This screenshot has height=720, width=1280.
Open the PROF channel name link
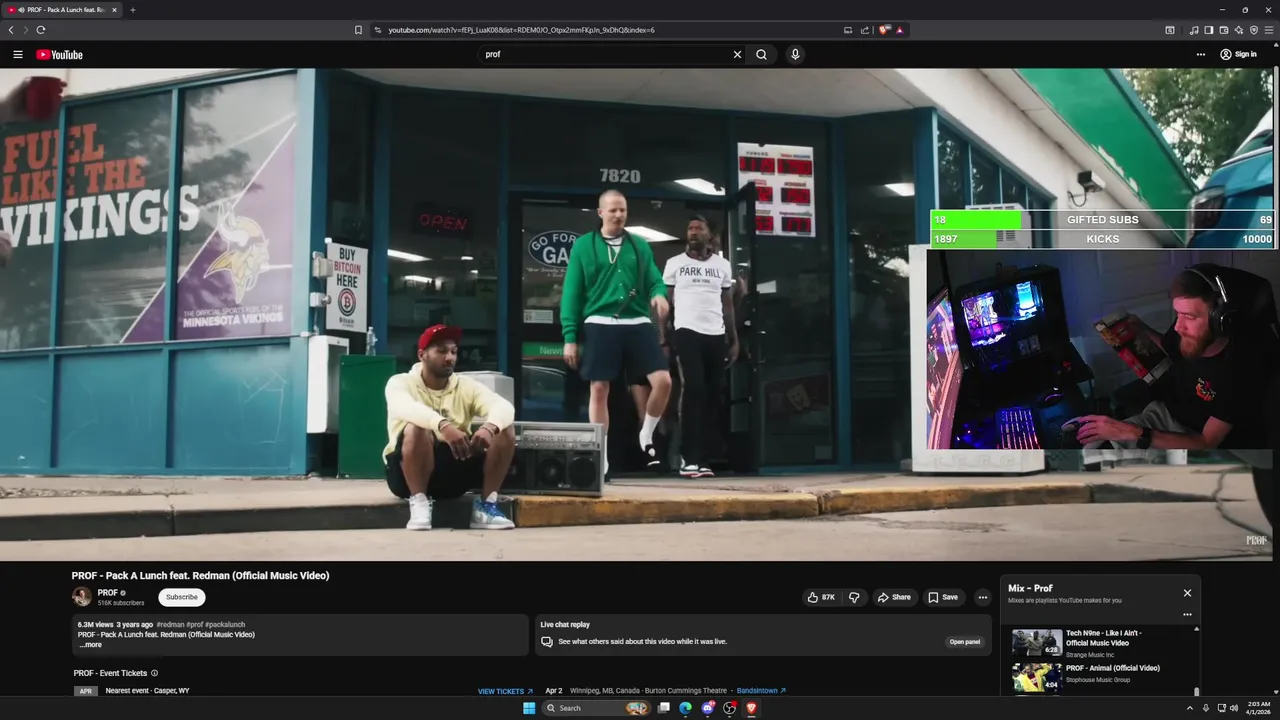(x=107, y=593)
